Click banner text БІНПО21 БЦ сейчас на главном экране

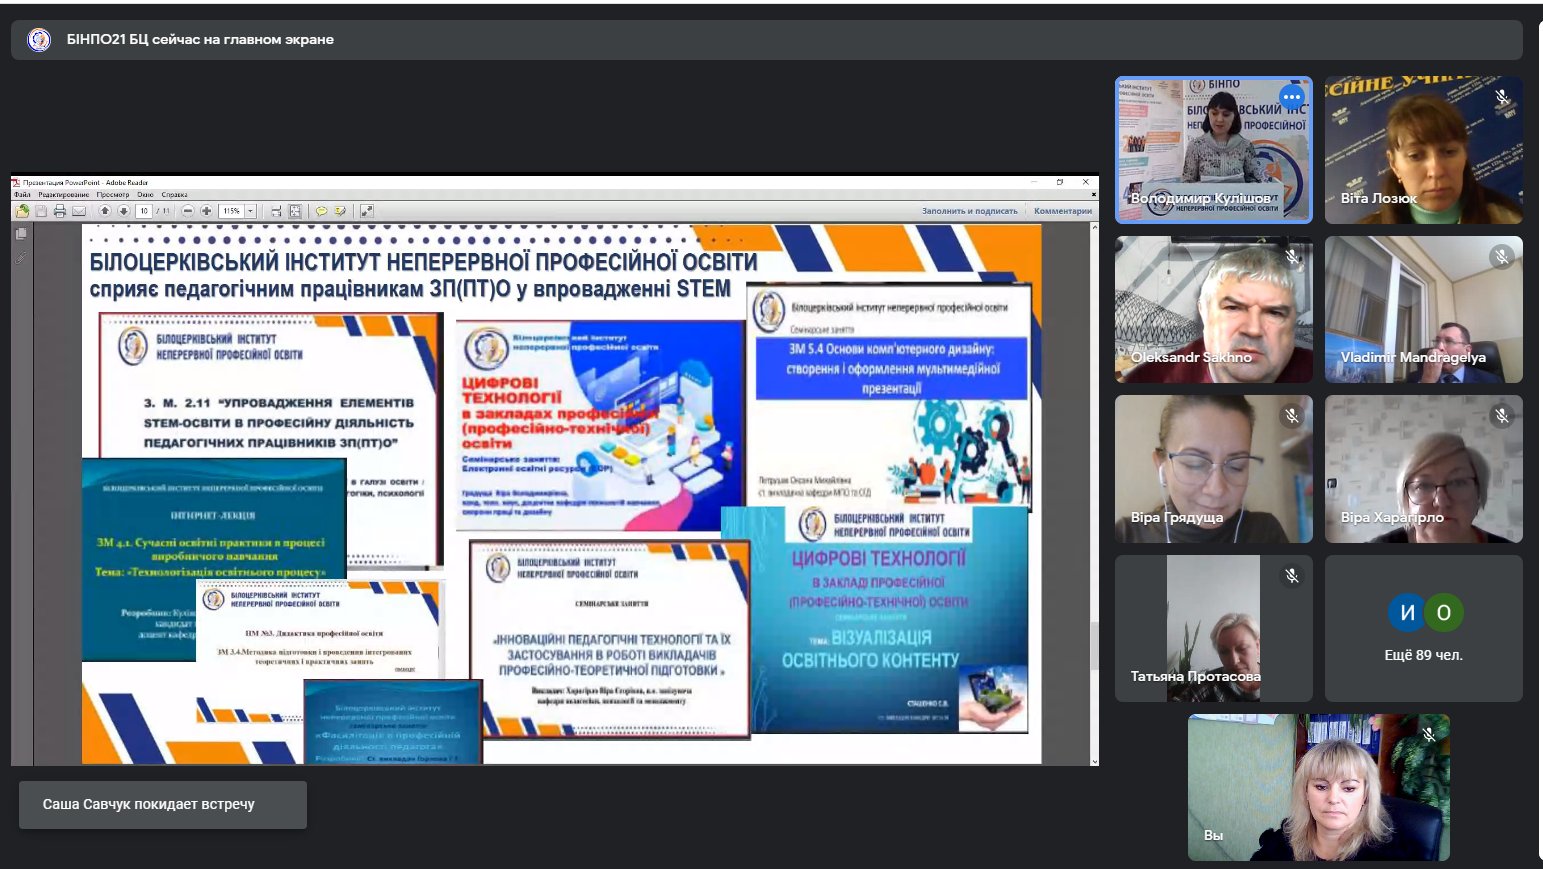200,40
